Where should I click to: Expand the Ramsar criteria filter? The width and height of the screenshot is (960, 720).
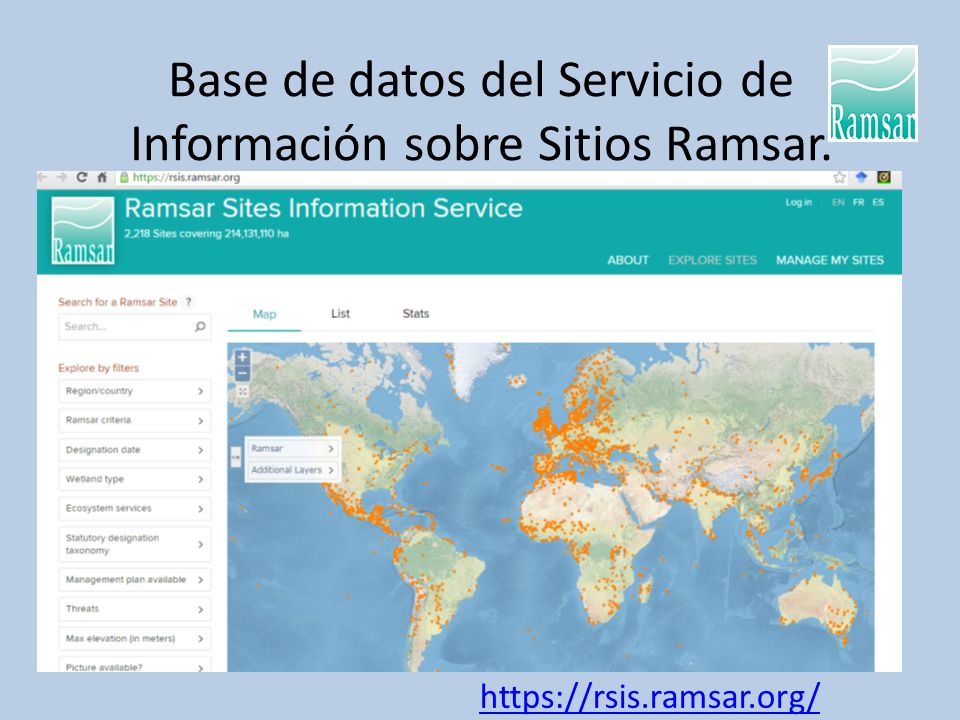135,421
